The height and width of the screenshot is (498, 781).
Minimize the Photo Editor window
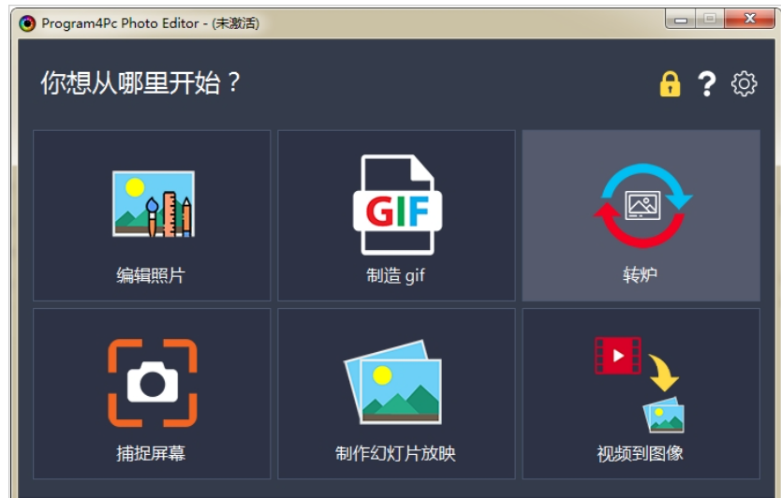tap(680, 19)
